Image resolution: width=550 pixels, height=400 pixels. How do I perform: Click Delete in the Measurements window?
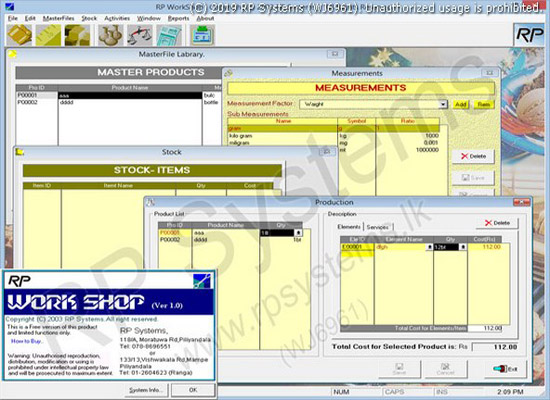pos(473,156)
